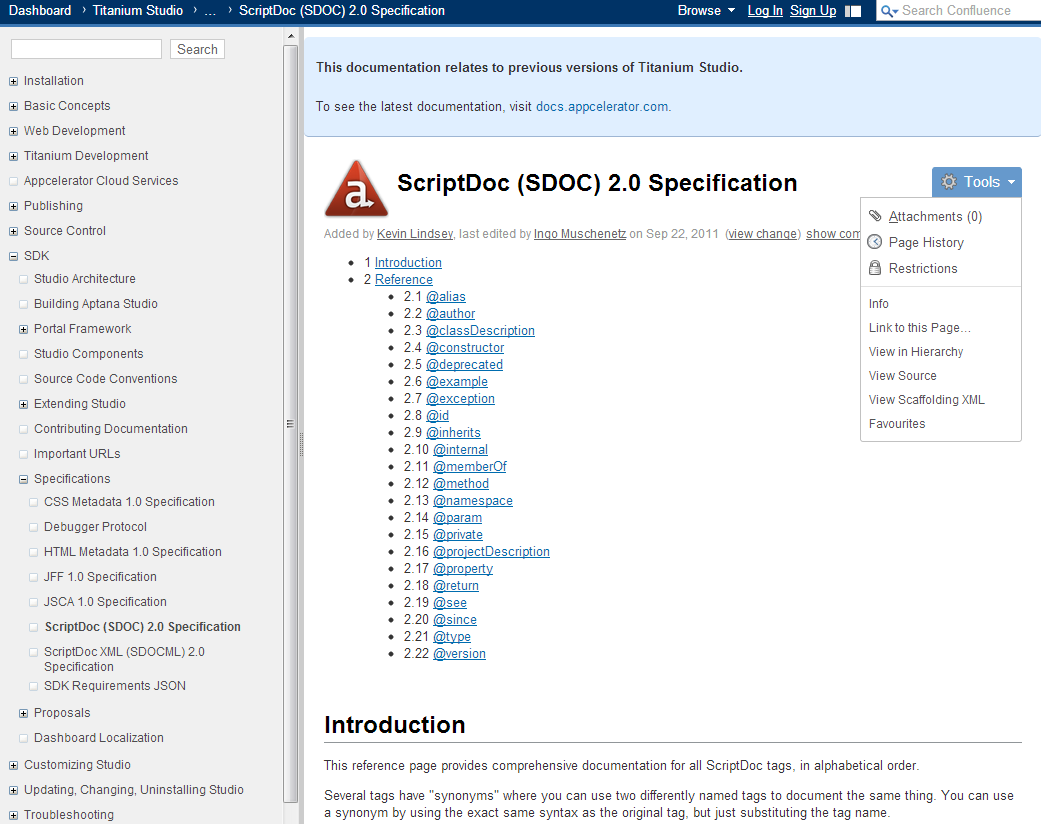Image resolution: width=1041 pixels, height=824 pixels.
Task: Jump to the @memberOf link
Action: (469, 467)
